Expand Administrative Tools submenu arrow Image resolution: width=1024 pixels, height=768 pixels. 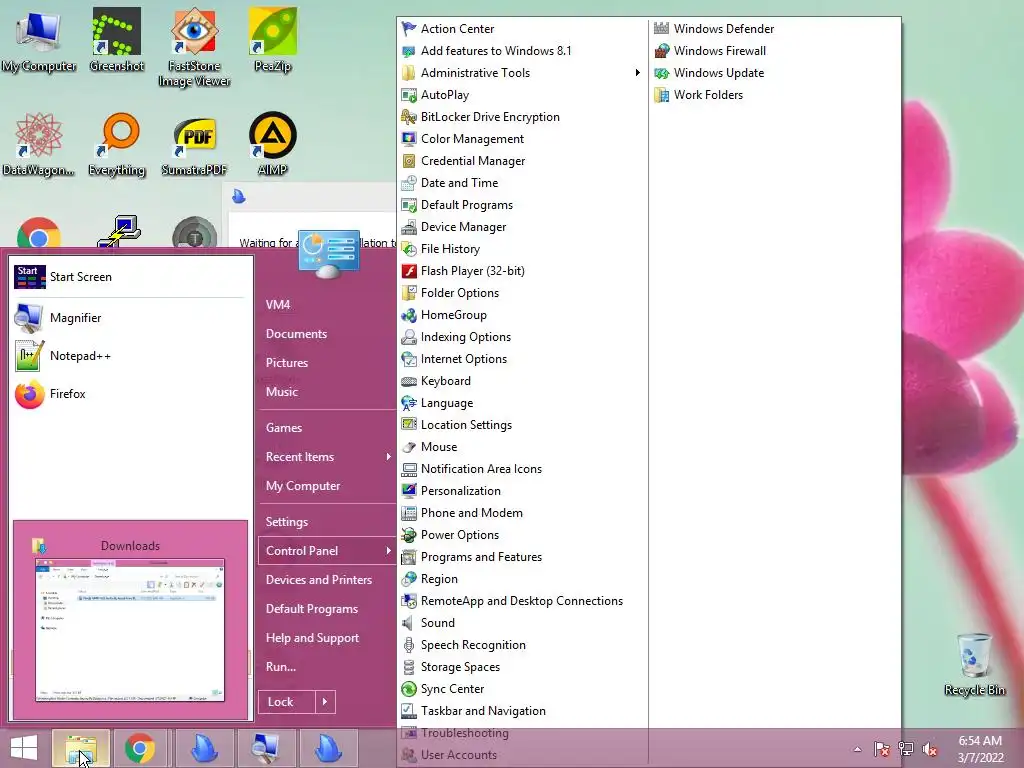637,72
